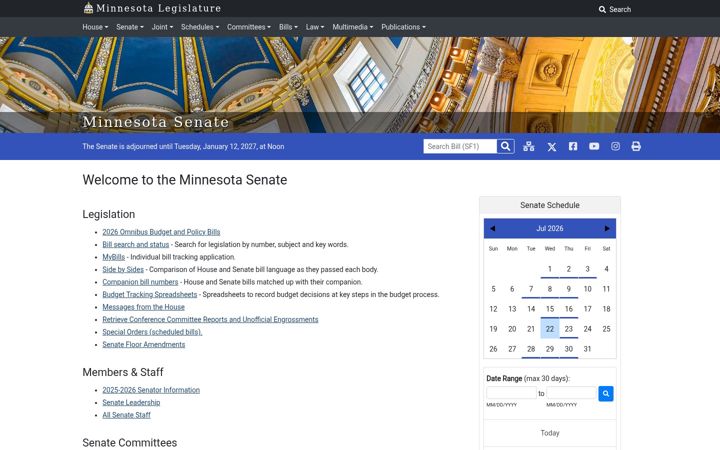The height and width of the screenshot is (450, 720).
Task: Select July 29 in the calendar
Action: (550, 349)
